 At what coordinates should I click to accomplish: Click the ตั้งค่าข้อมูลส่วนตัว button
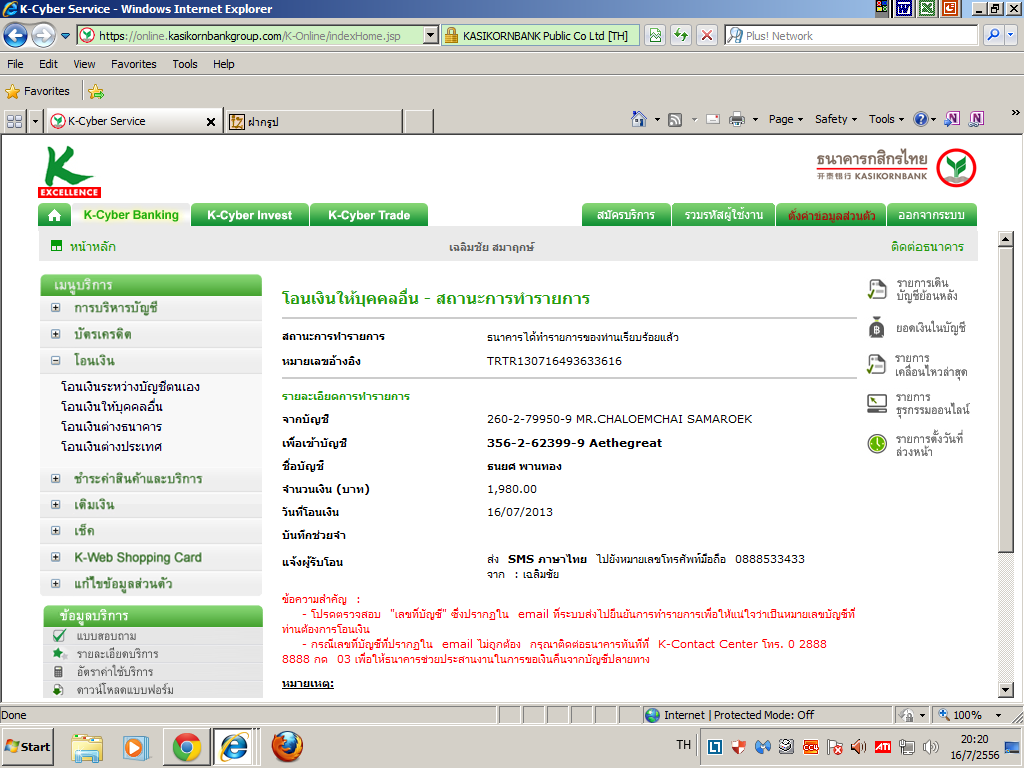click(831, 215)
